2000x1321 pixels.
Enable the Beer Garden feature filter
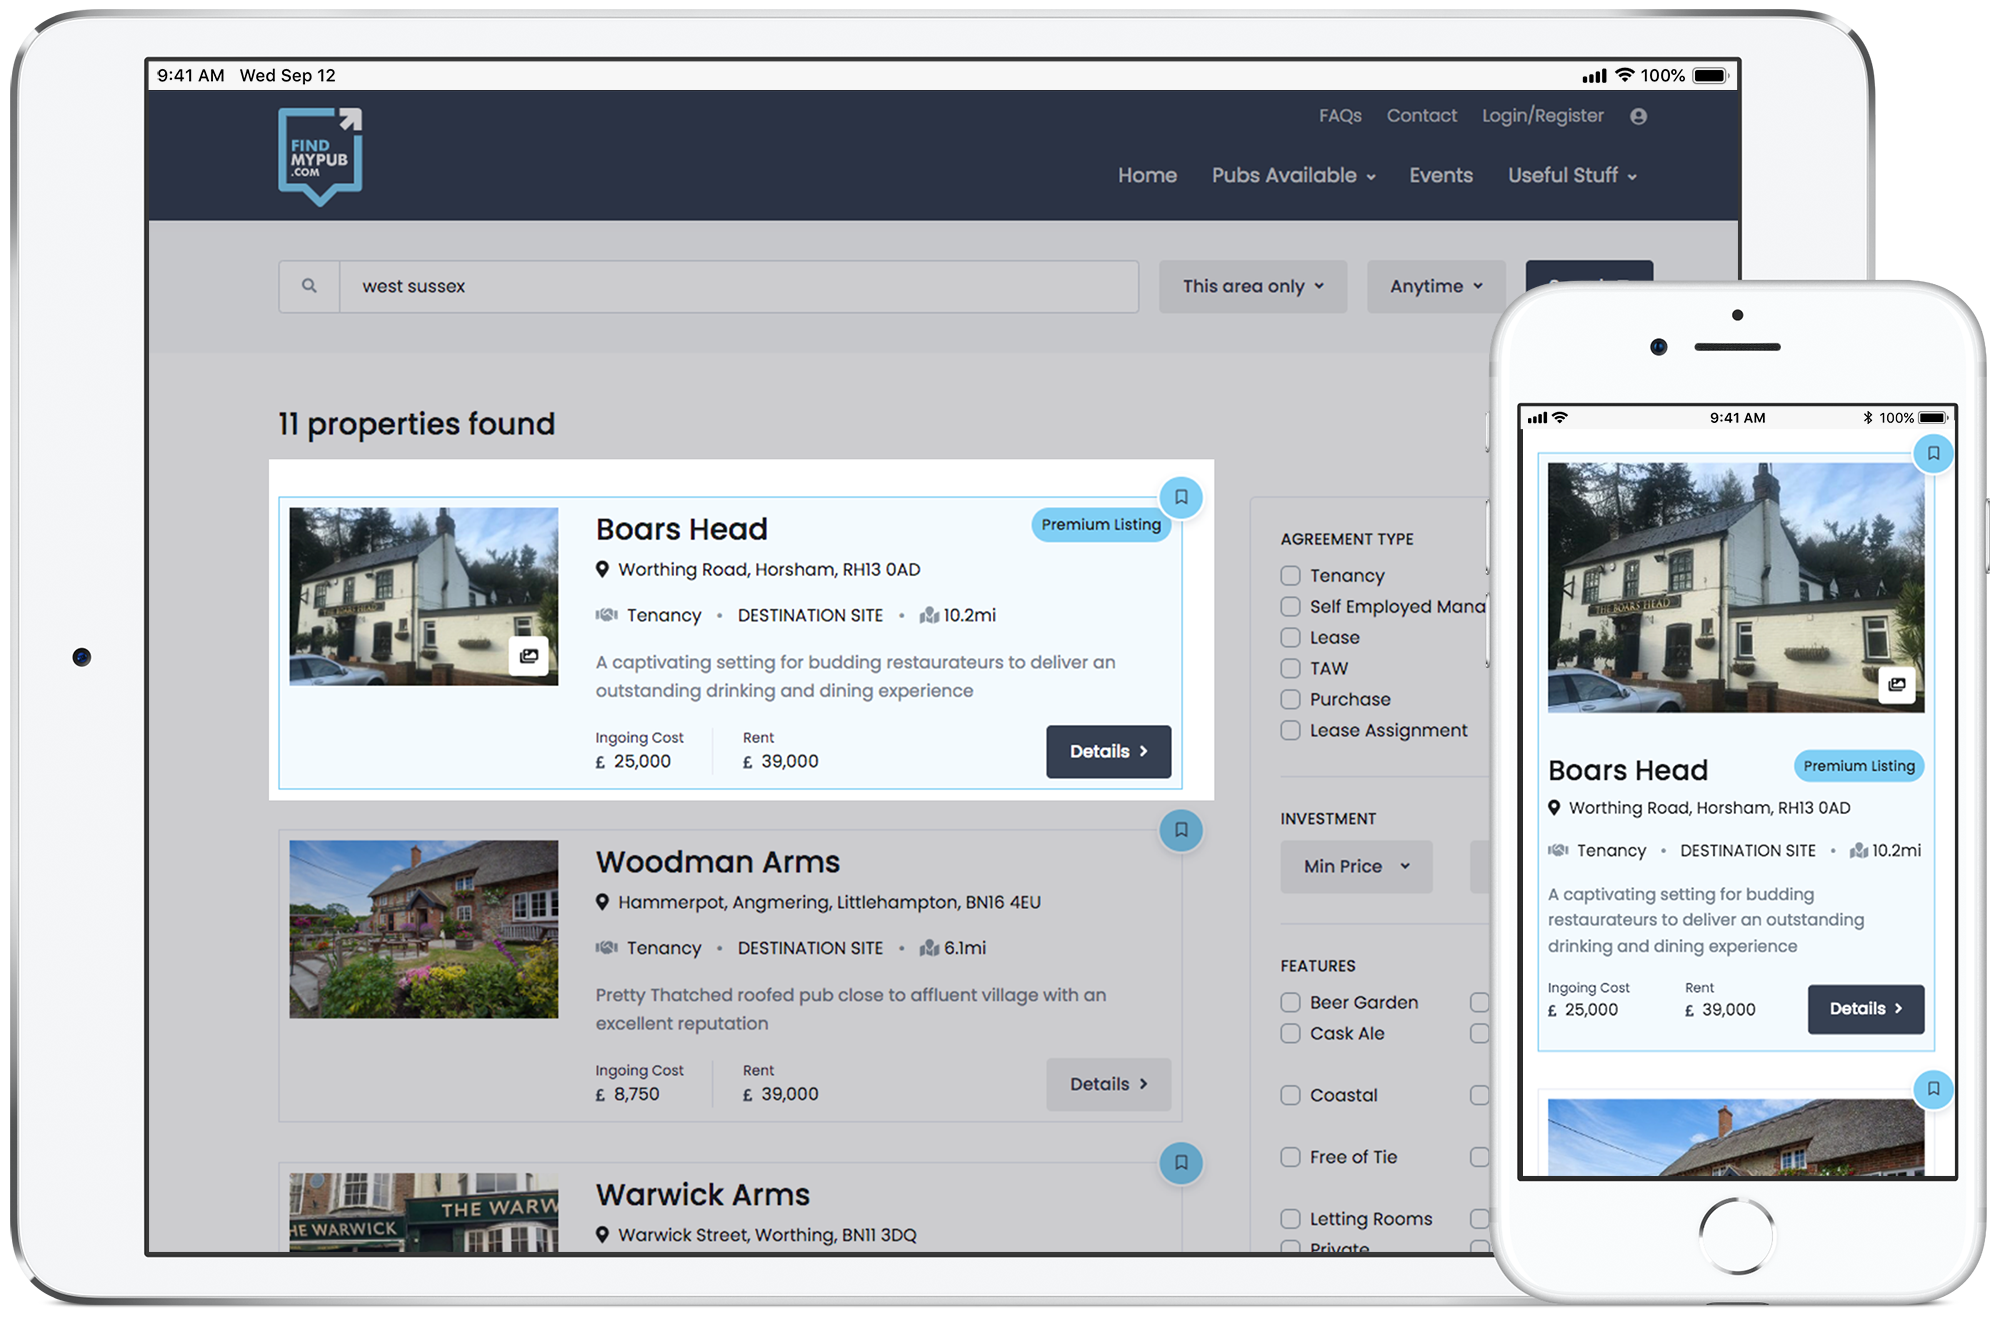(1291, 1002)
